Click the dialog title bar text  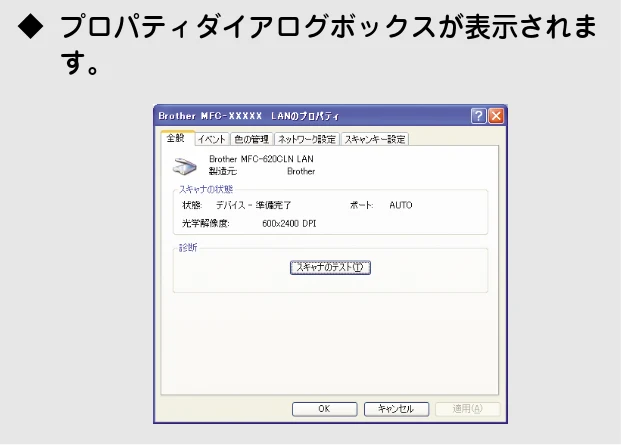pos(249,116)
